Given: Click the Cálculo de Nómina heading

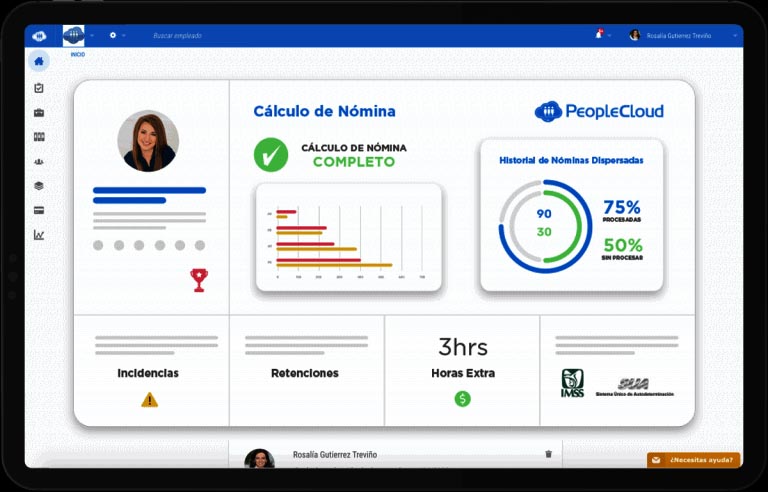Looking at the screenshot, I should [x=324, y=111].
